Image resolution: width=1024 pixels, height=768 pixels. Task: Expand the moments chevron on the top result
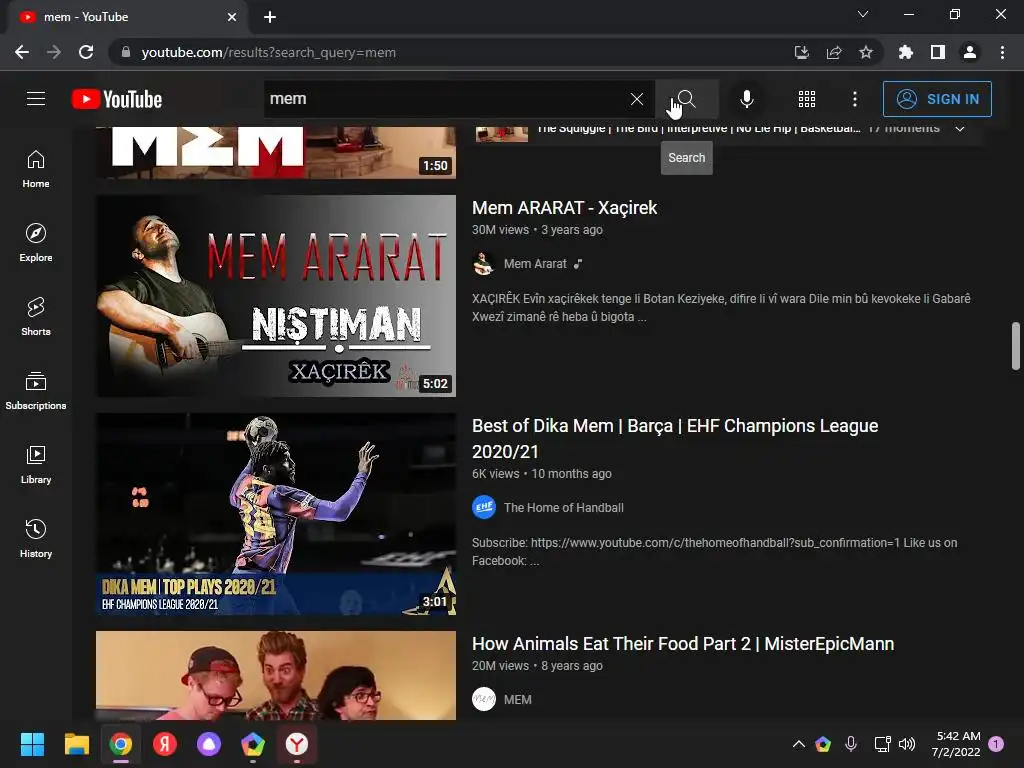point(960,129)
